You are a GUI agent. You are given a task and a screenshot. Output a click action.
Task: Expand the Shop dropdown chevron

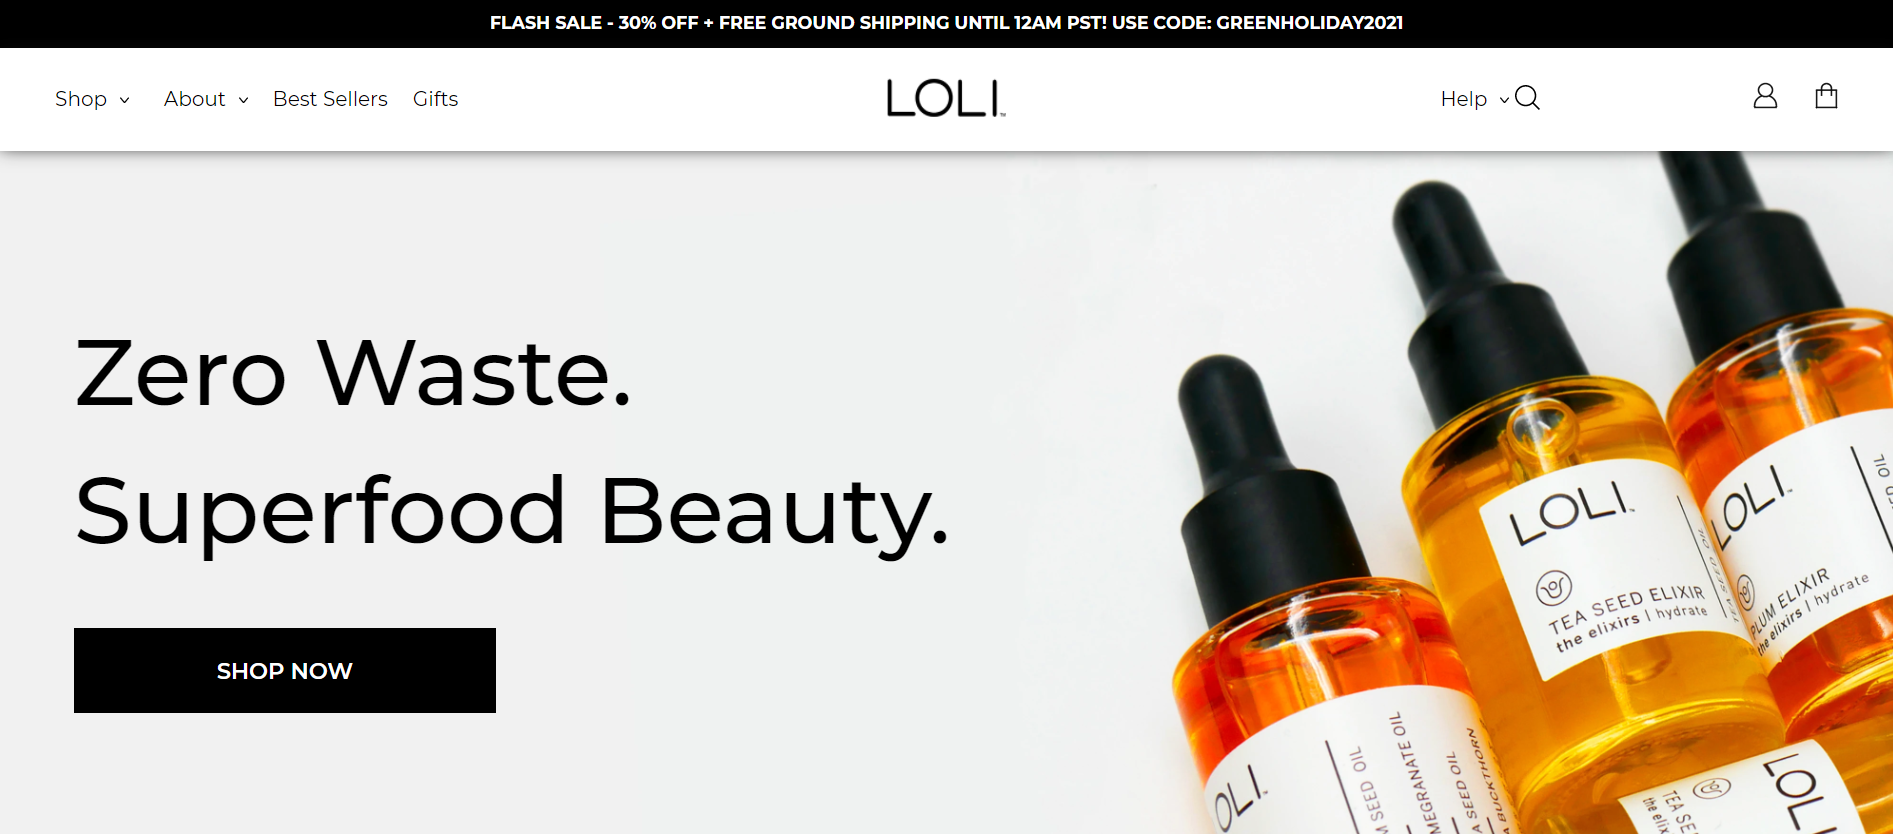pyautogui.click(x=125, y=100)
